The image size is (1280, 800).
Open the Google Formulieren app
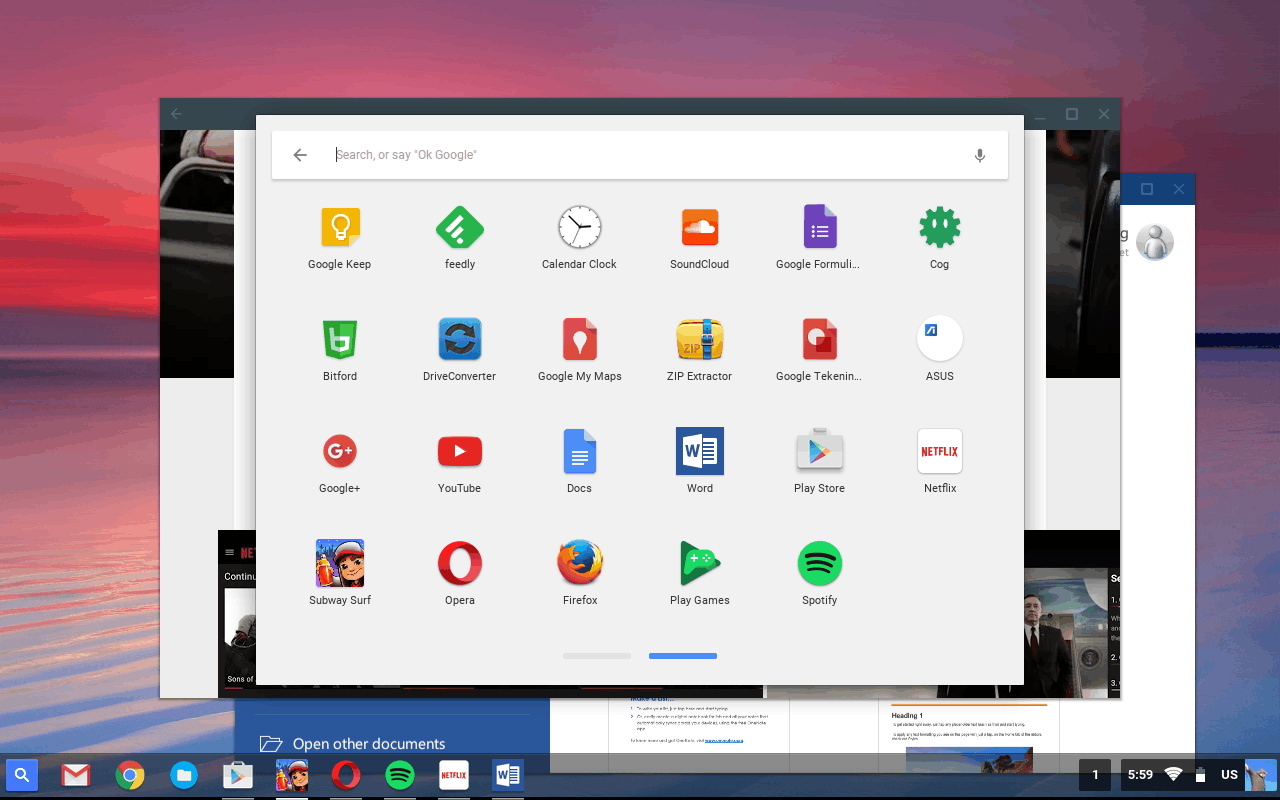820,227
